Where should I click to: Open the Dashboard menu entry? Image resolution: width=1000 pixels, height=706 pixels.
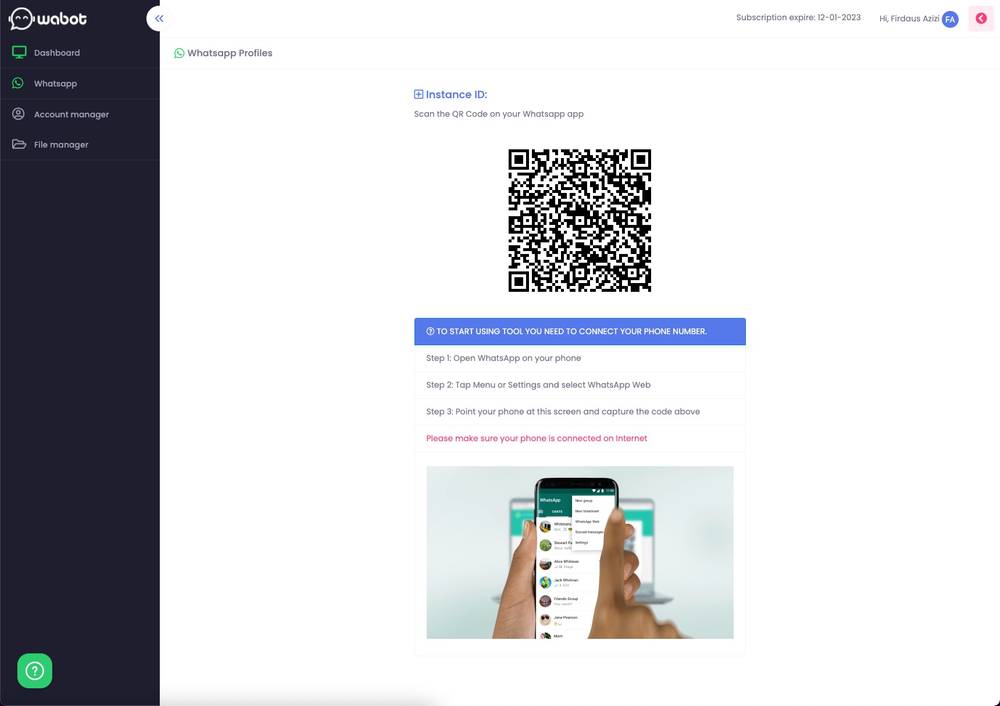(57, 52)
